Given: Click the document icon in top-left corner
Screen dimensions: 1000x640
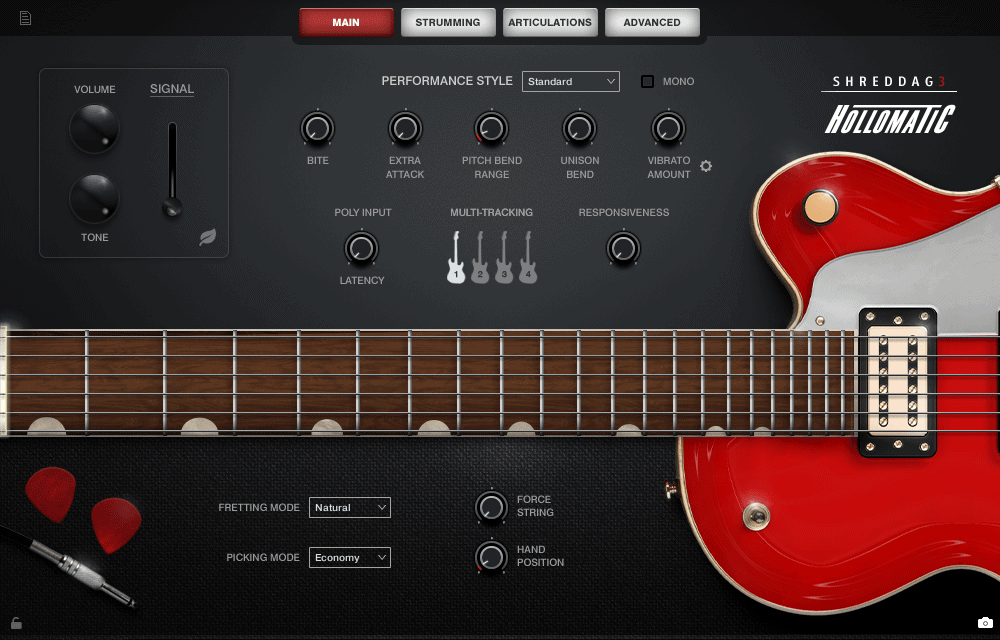Looking at the screenshot, I should click(x=25, y=18).
